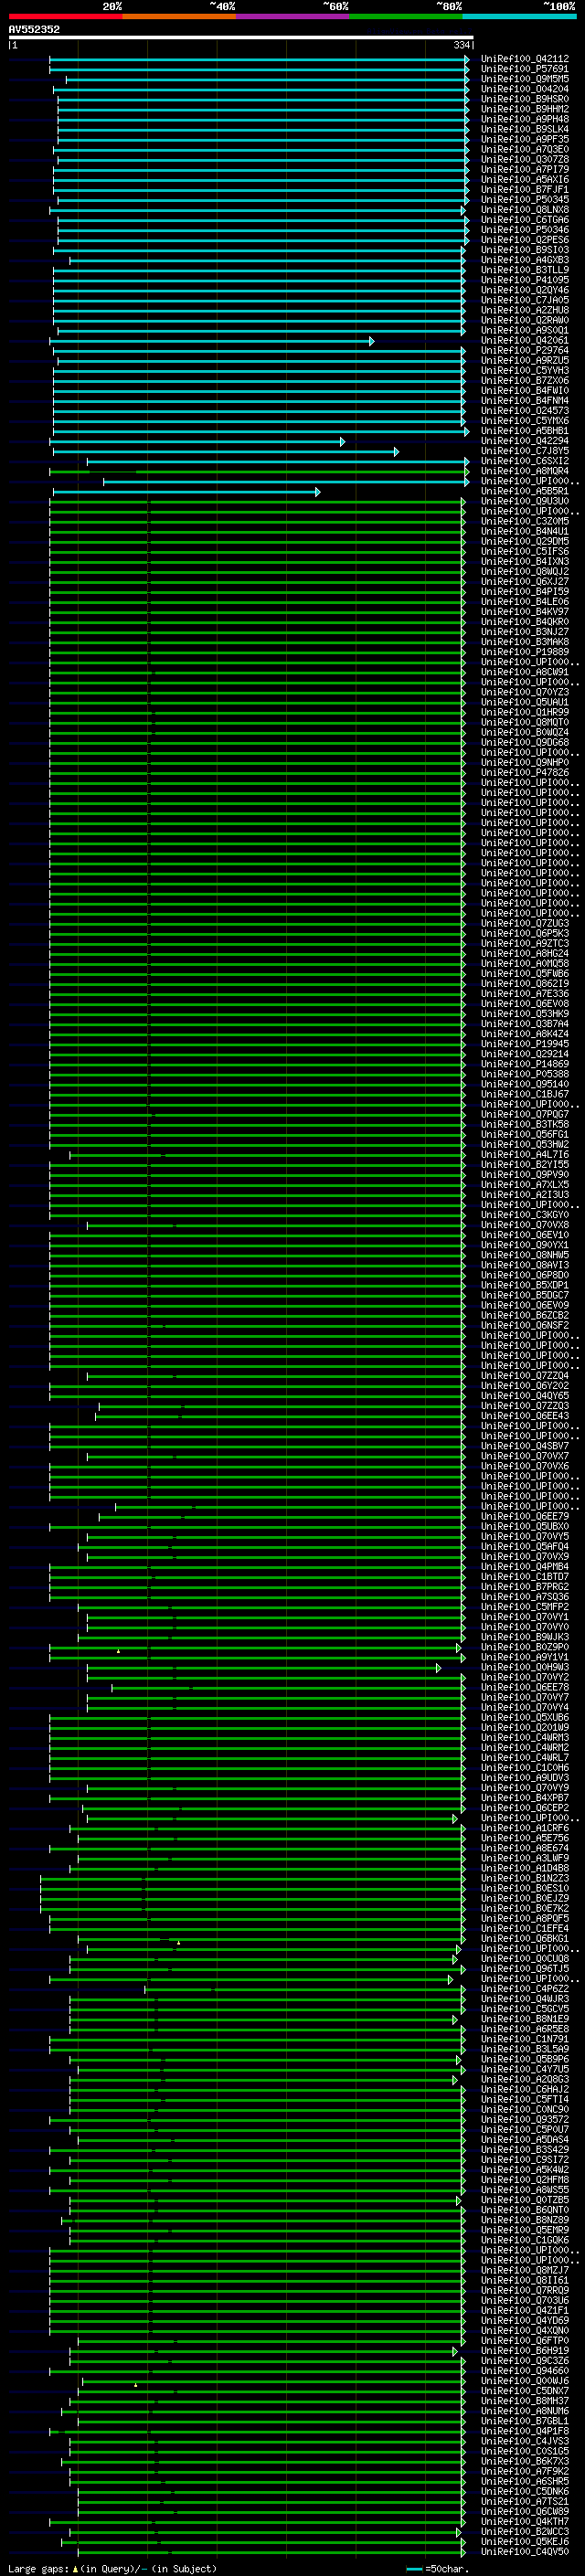585x2576 pixels.
Task: Click the green 80% identity legend segment
Action: [406, 16]
